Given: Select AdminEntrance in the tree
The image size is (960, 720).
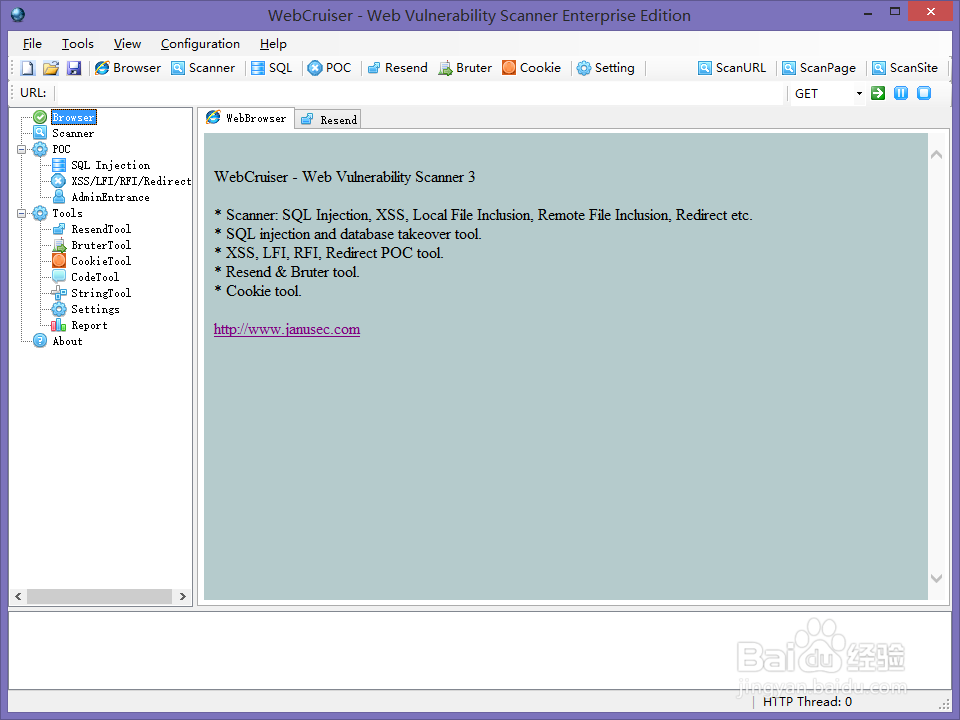Looking at the screenshot, I should pyautogui.click(x=110, y=197).
